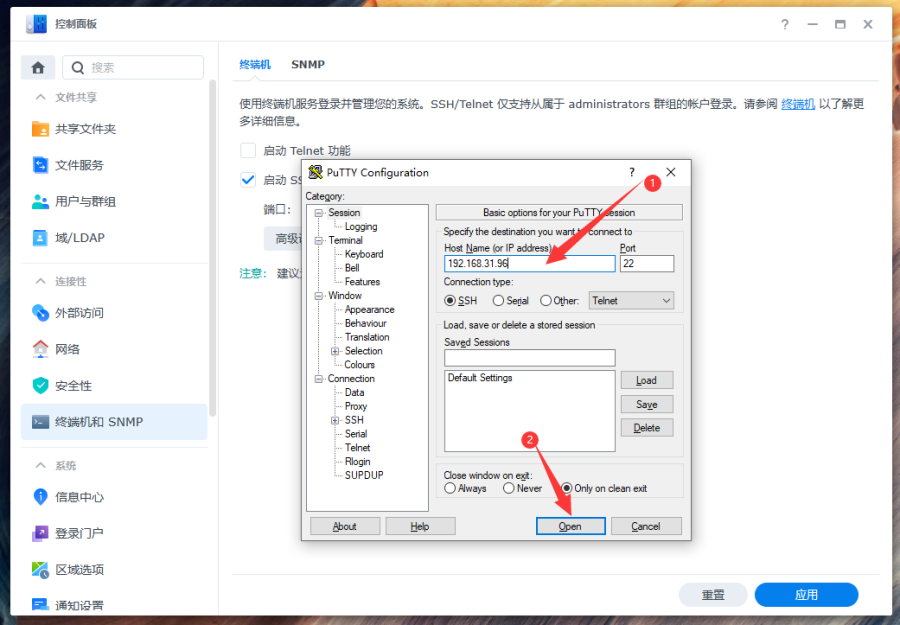Select Appearance in category tree

click(x=370, y=309)
